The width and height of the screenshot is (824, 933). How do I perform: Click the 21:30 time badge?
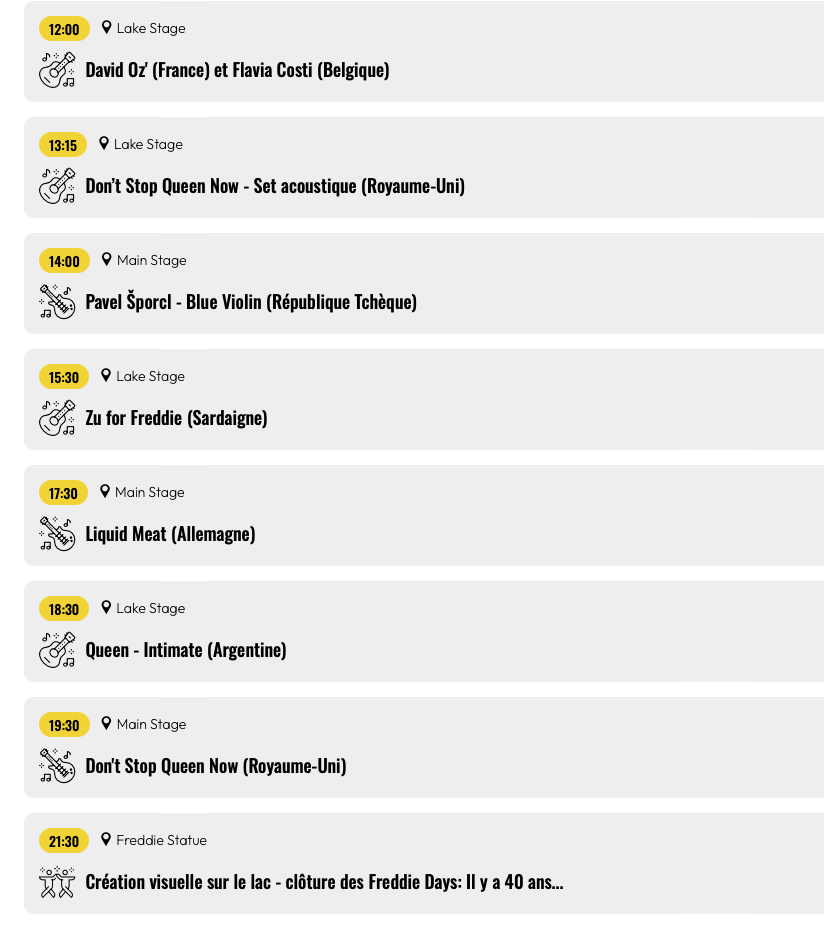(x=64, y=841)
